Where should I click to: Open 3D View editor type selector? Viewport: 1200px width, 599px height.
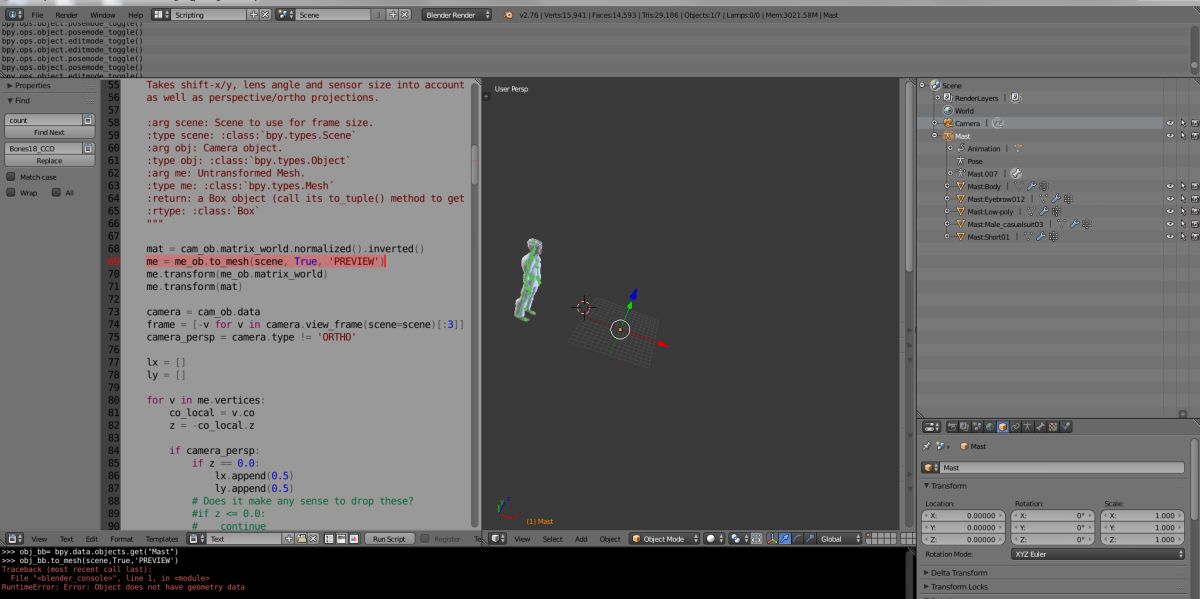(495, 538)
